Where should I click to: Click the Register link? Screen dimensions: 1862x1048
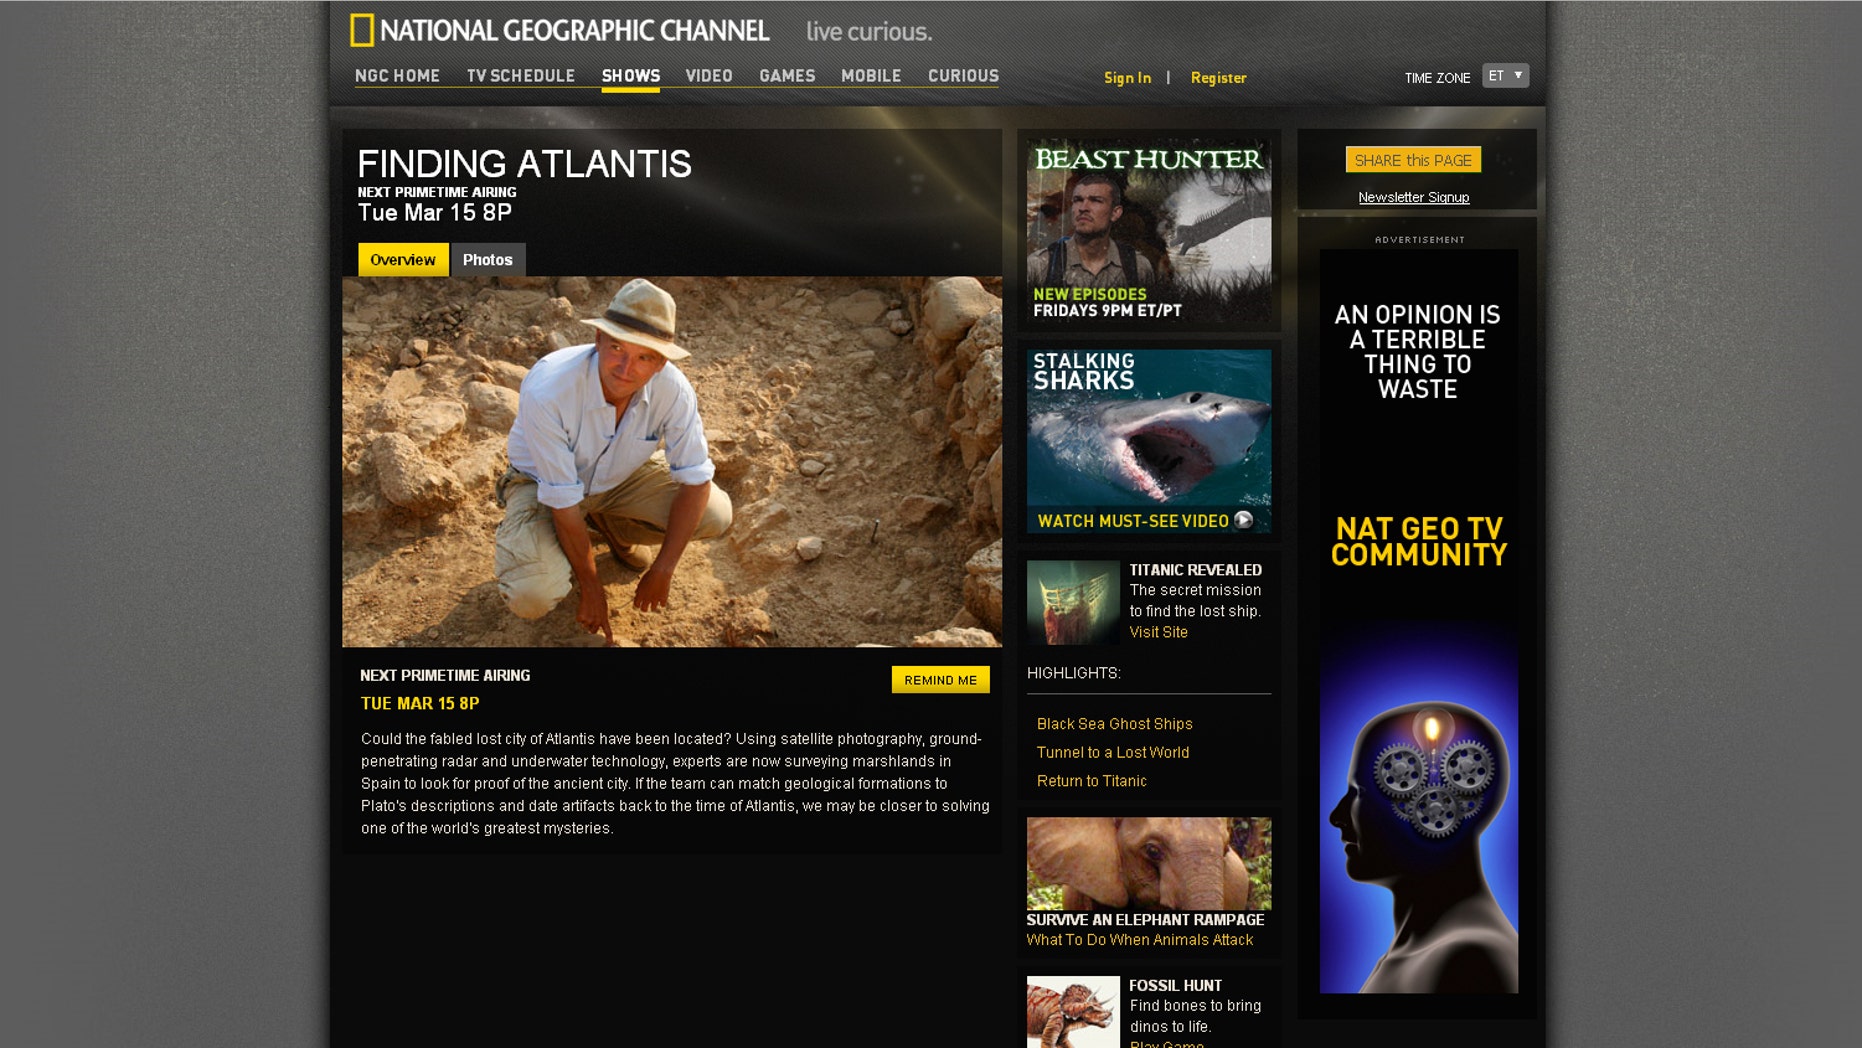pos(1218,78)
